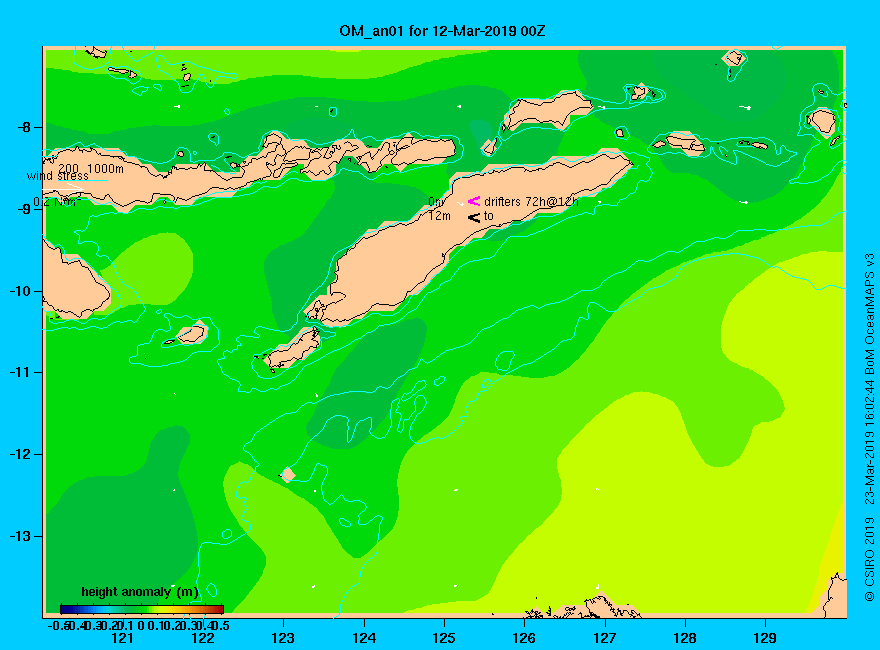Click the longitude label '125'
This screenshot has height=650, width=880.
[444, 638]
